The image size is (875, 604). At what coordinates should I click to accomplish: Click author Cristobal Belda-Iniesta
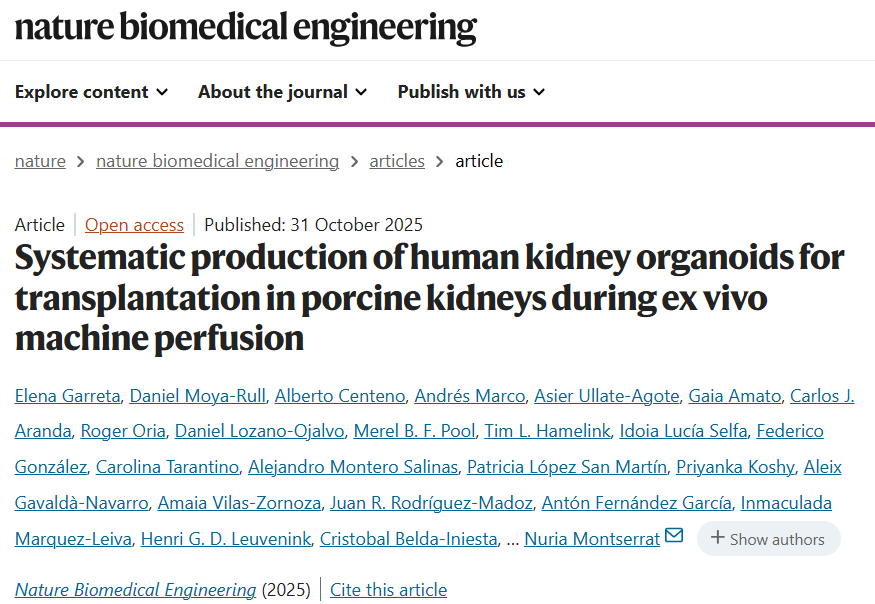408,539
